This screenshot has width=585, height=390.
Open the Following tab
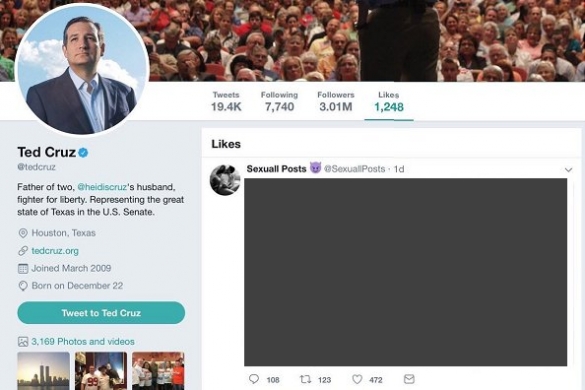pyautogui.click(x=279, y=102)
